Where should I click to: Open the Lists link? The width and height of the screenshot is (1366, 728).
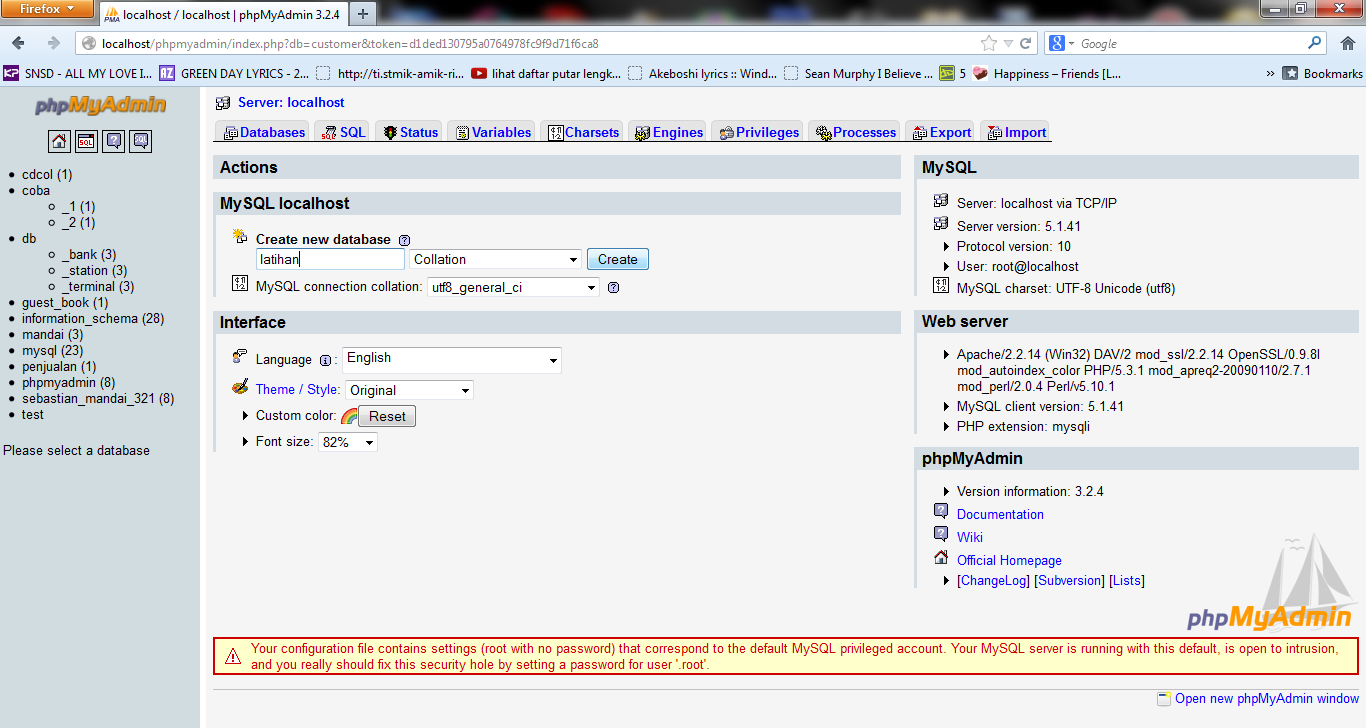point(1127,580)
